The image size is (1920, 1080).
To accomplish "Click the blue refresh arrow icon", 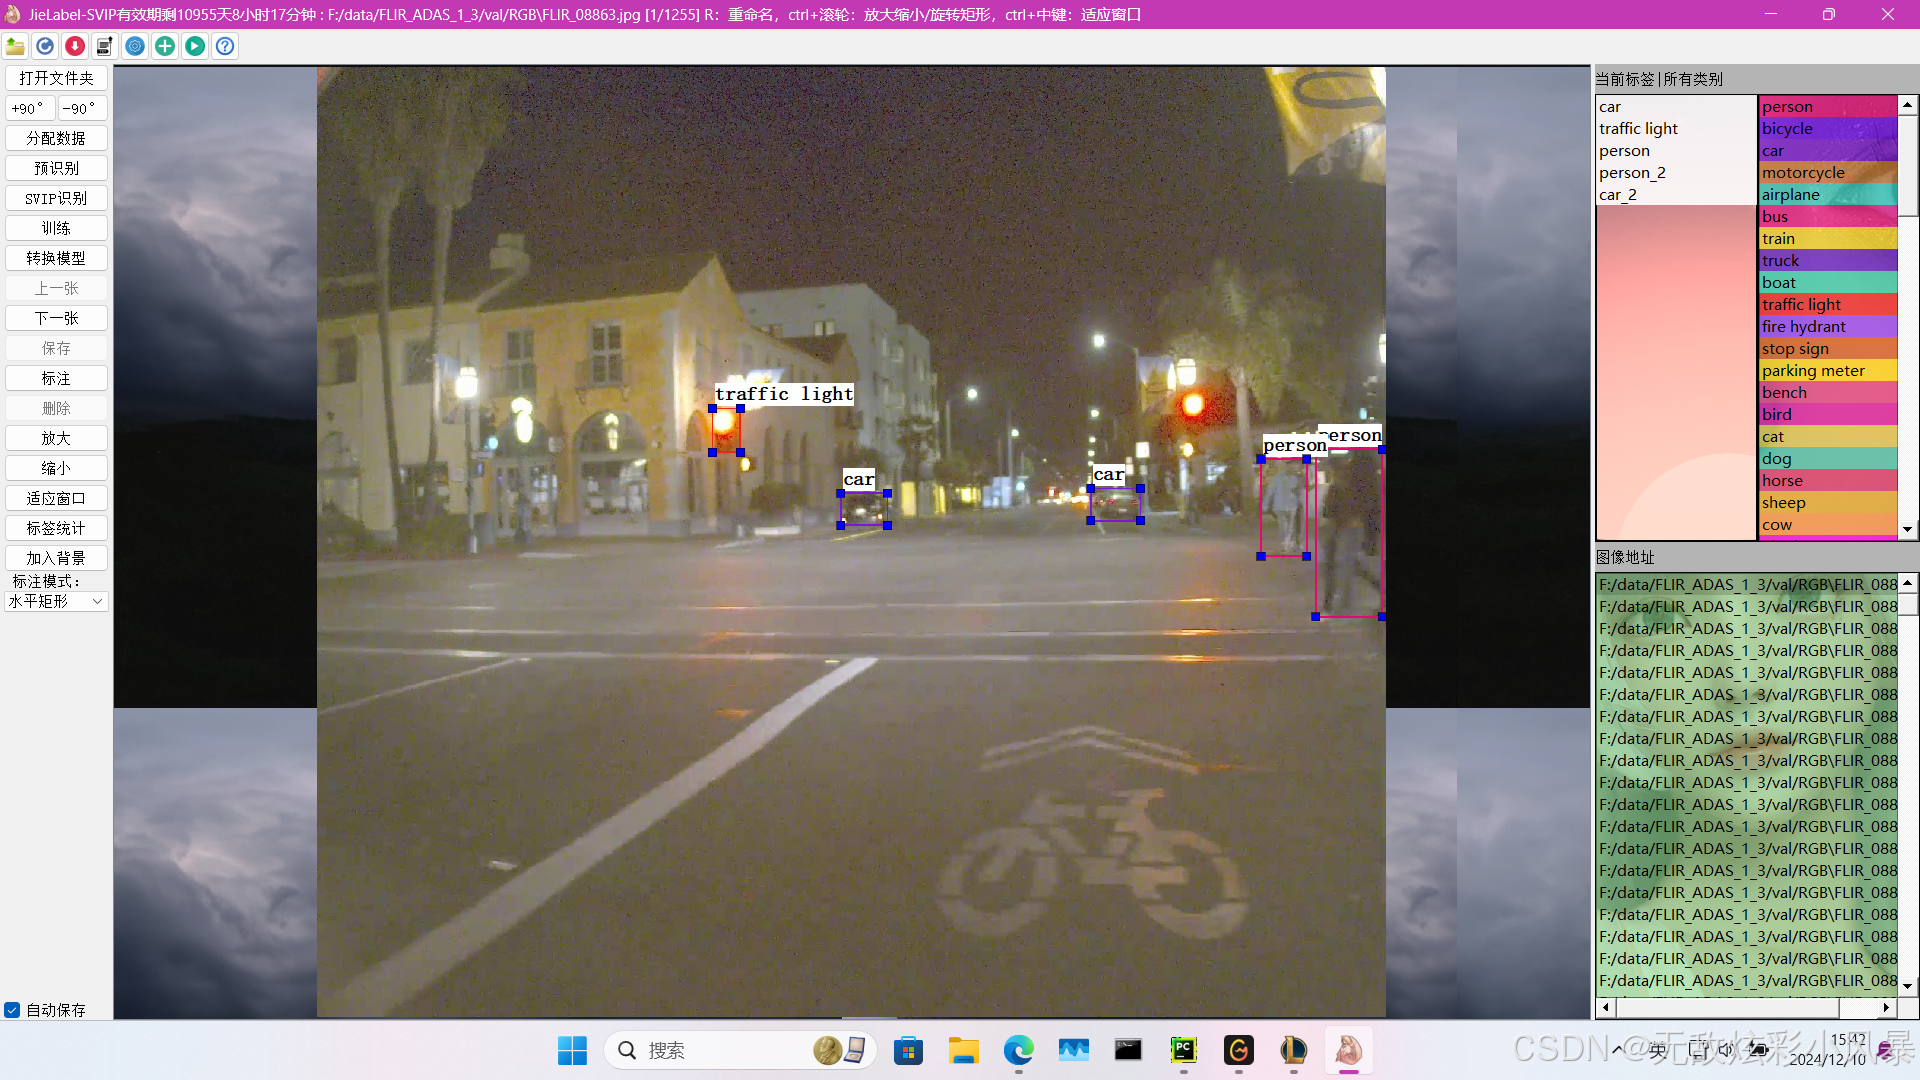I will pyautogui.click(x=45, y=46).
